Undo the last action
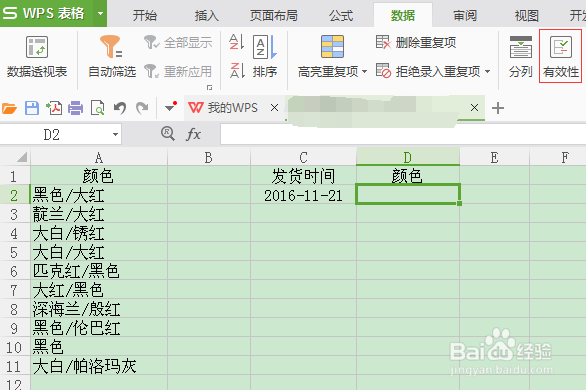This screenshot has width=586, height=390. [x=120, y=108]
